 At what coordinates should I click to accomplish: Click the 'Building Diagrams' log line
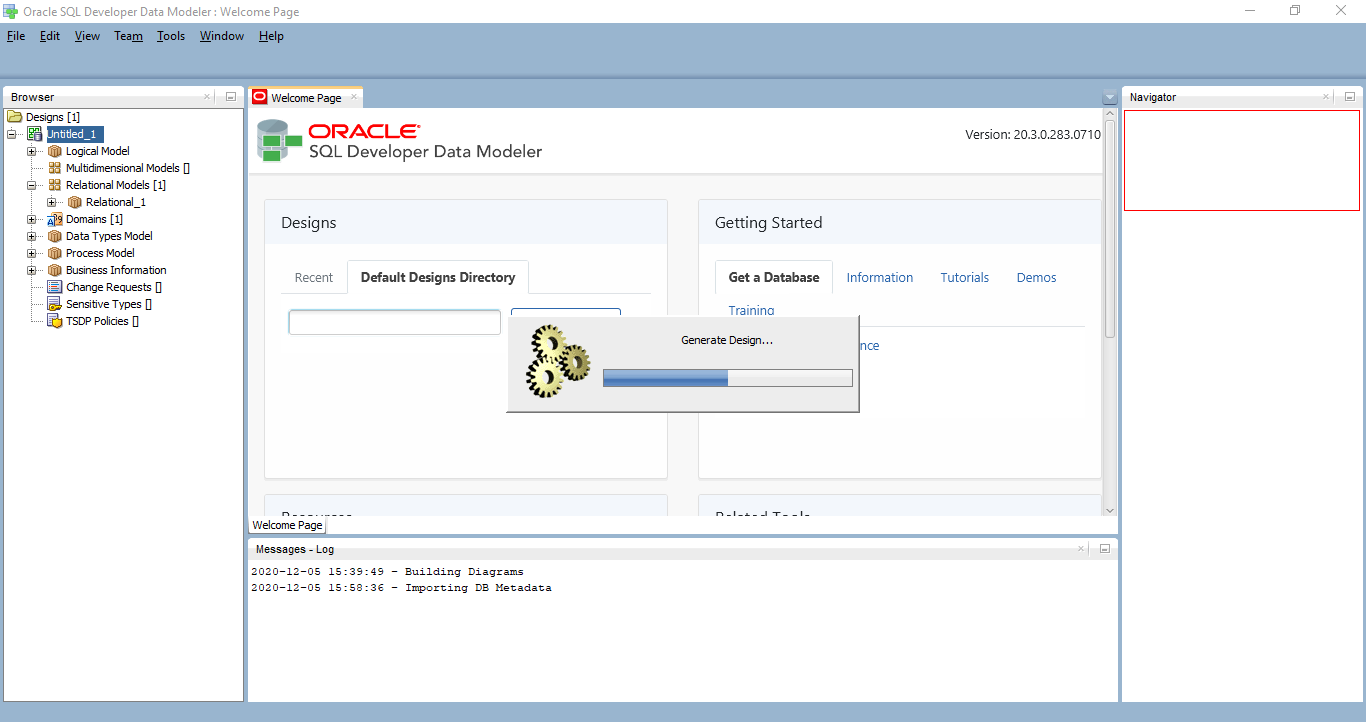tap(387, 572)
